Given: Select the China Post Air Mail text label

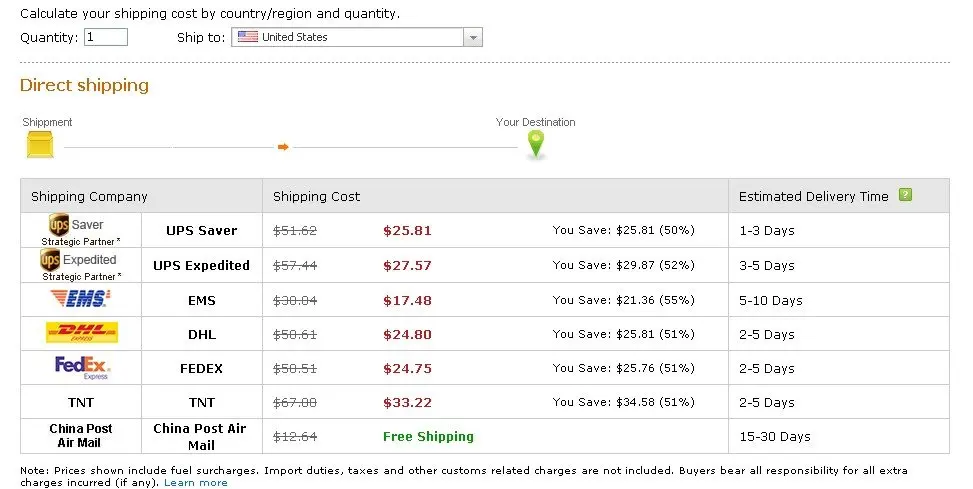Looking at the screenshot, I should [199, 436].
